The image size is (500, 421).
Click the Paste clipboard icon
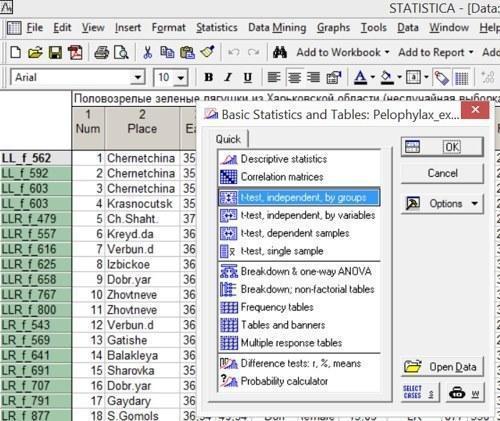click(187, 53)
